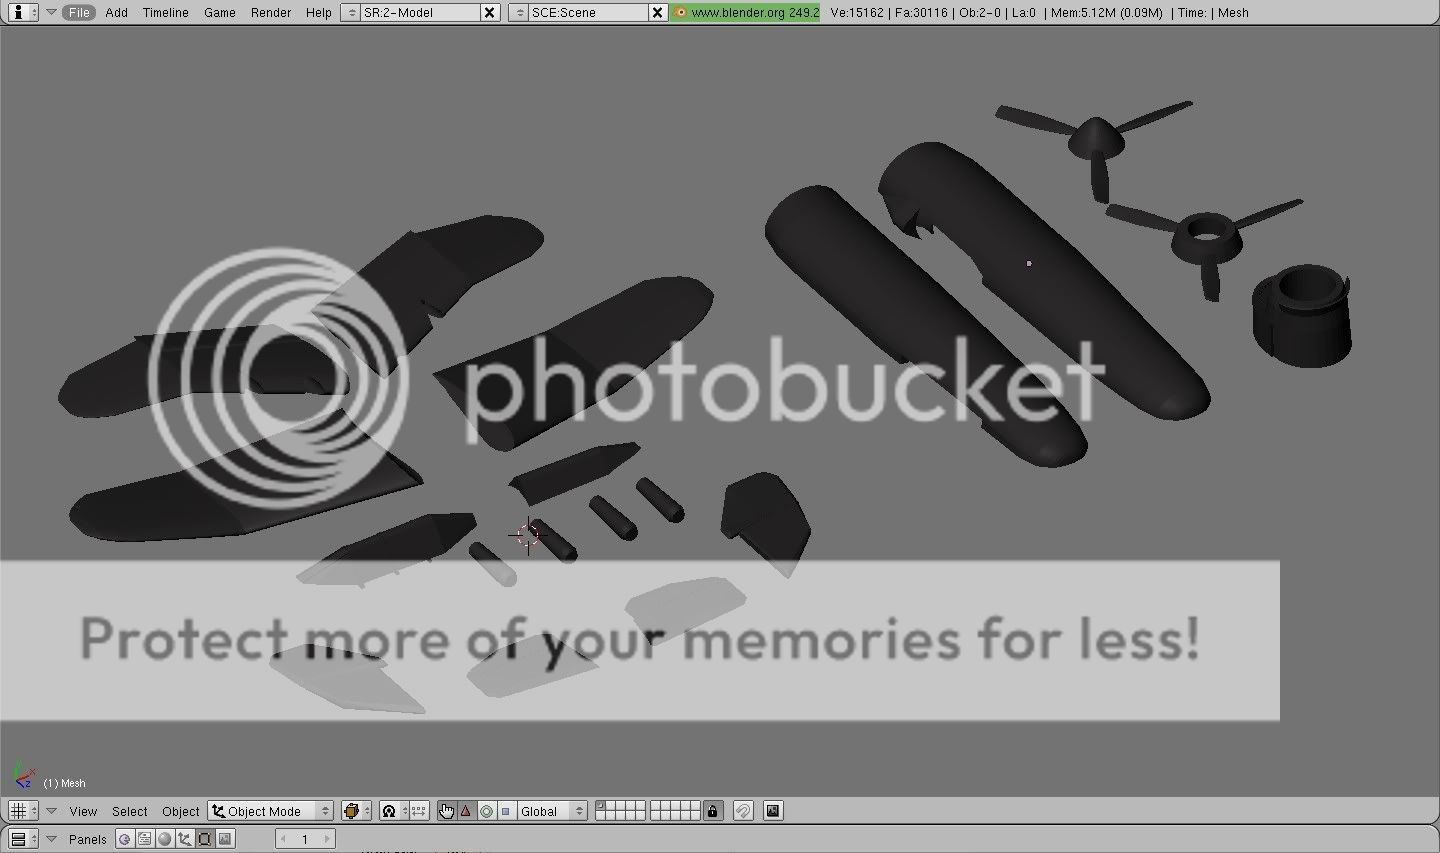Collapse the buttons header menus triangle

pyautogui.click(x=52, y=839)
